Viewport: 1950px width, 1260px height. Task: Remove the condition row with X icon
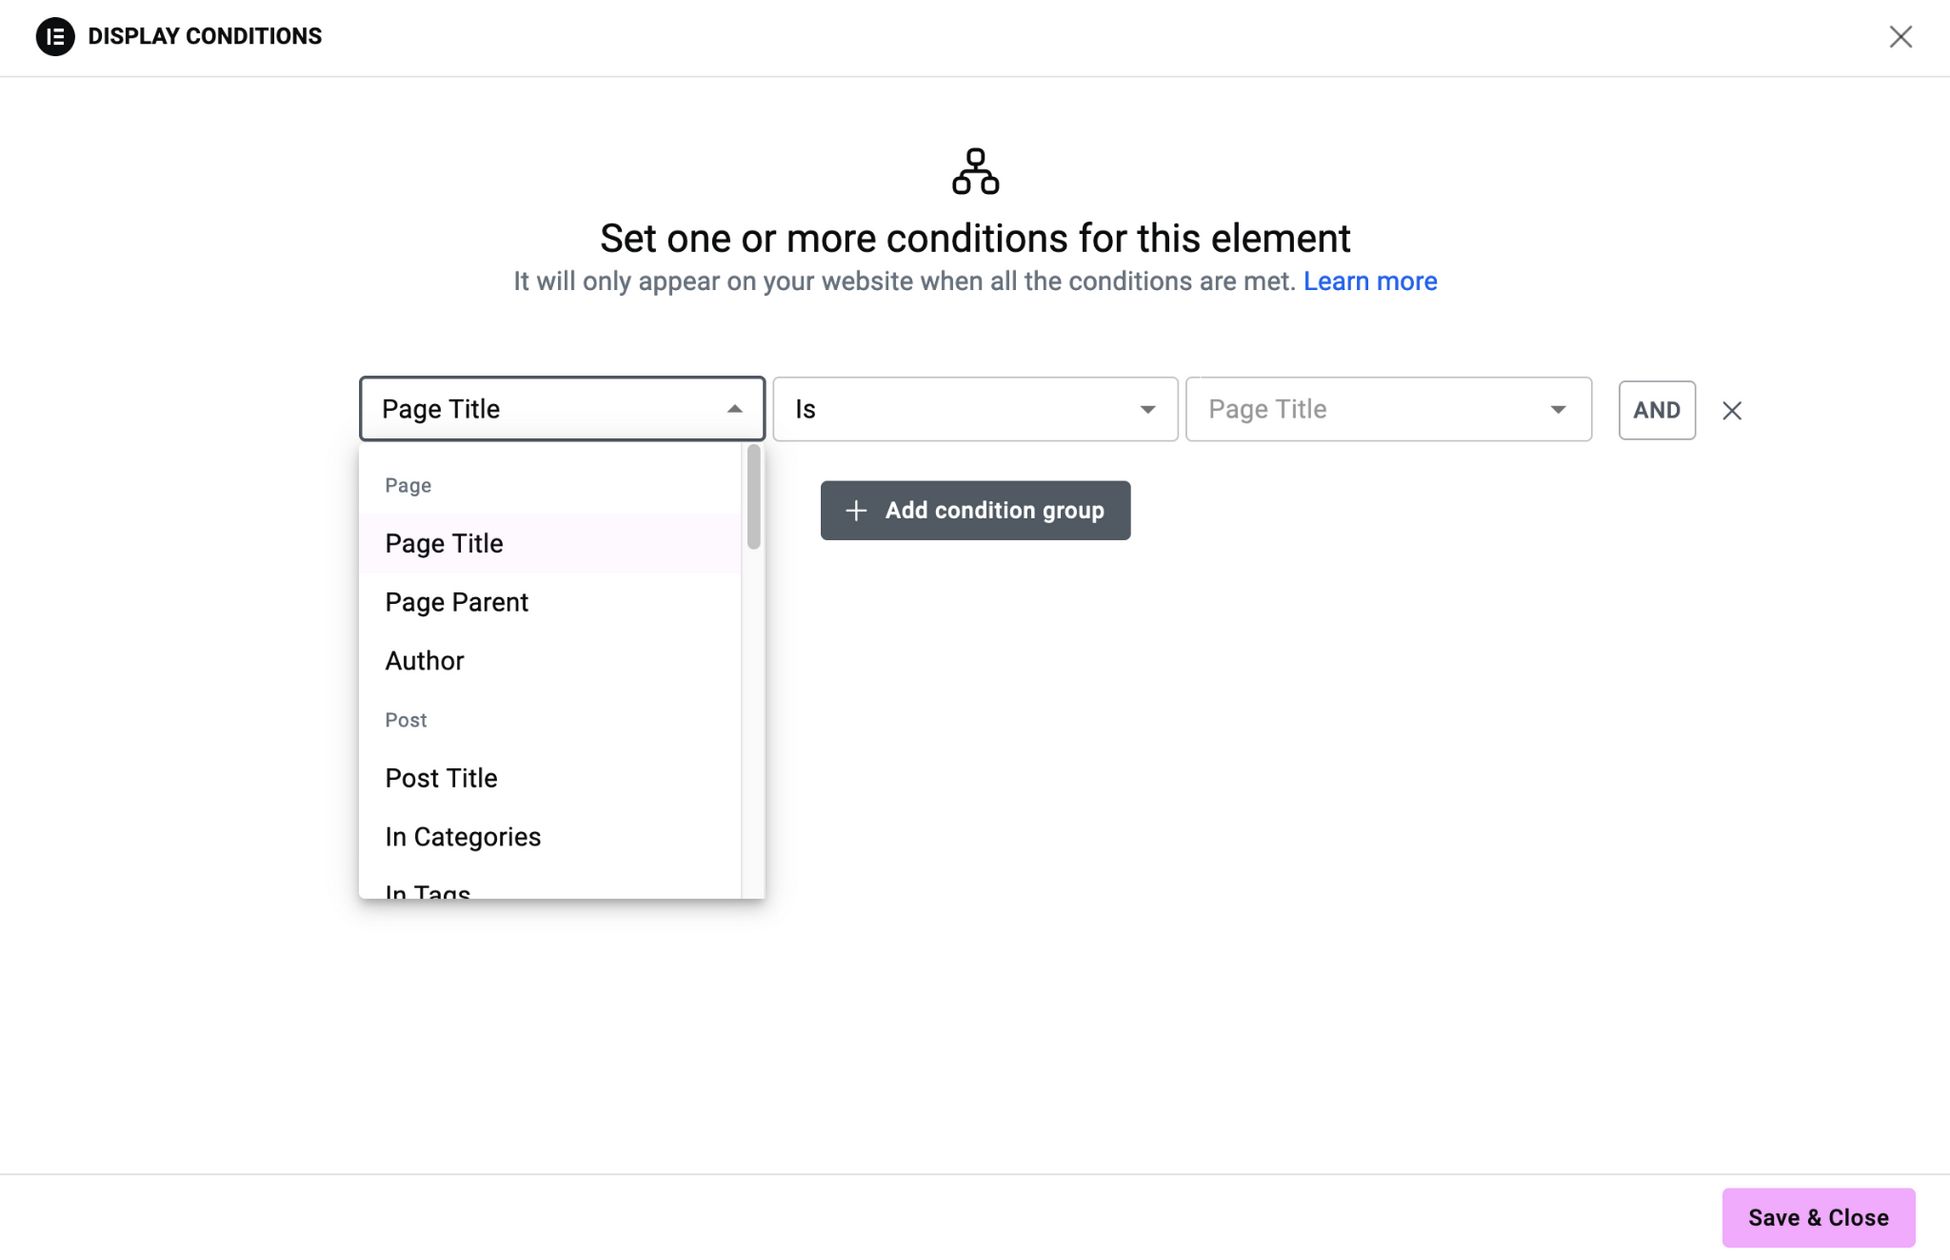tap(1732, 410)
